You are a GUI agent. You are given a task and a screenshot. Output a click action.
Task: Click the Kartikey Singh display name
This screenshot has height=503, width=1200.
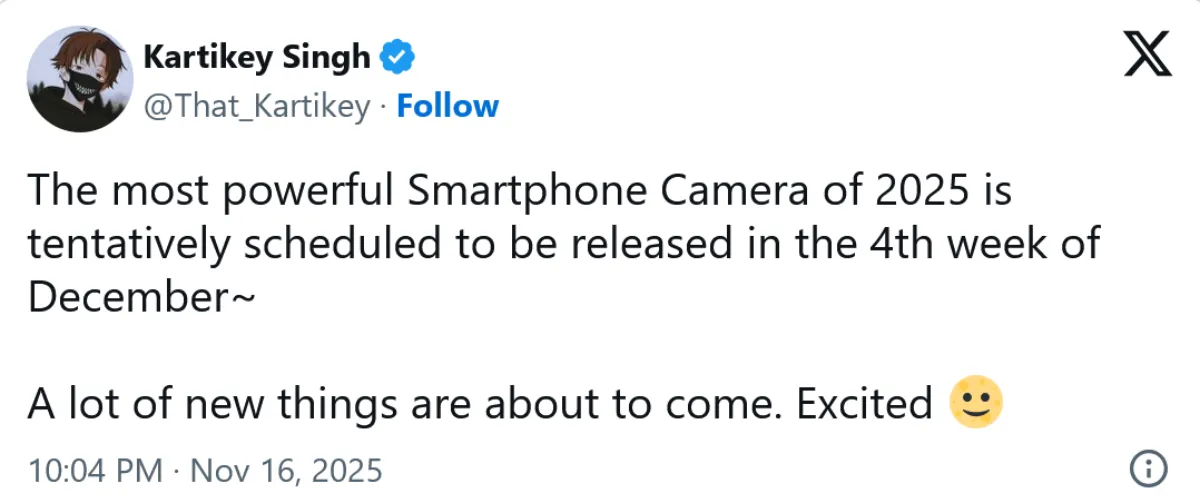point(256,58)
